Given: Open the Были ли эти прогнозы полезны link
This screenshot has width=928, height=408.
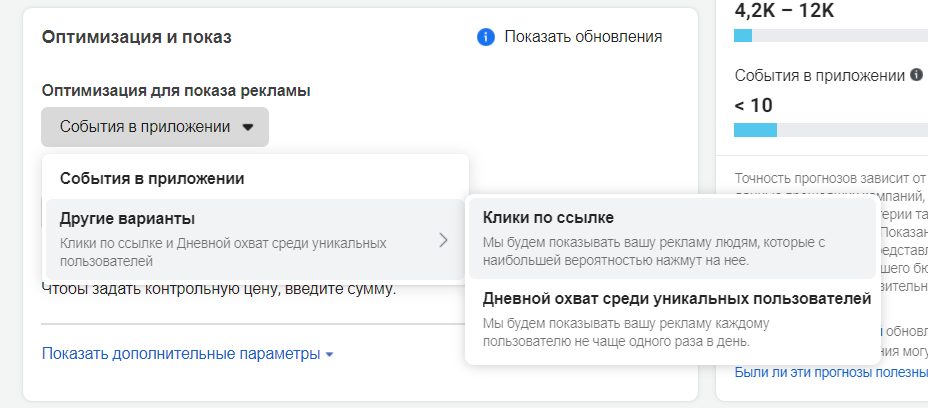Looking at the screenshot, I should point(830,372).
